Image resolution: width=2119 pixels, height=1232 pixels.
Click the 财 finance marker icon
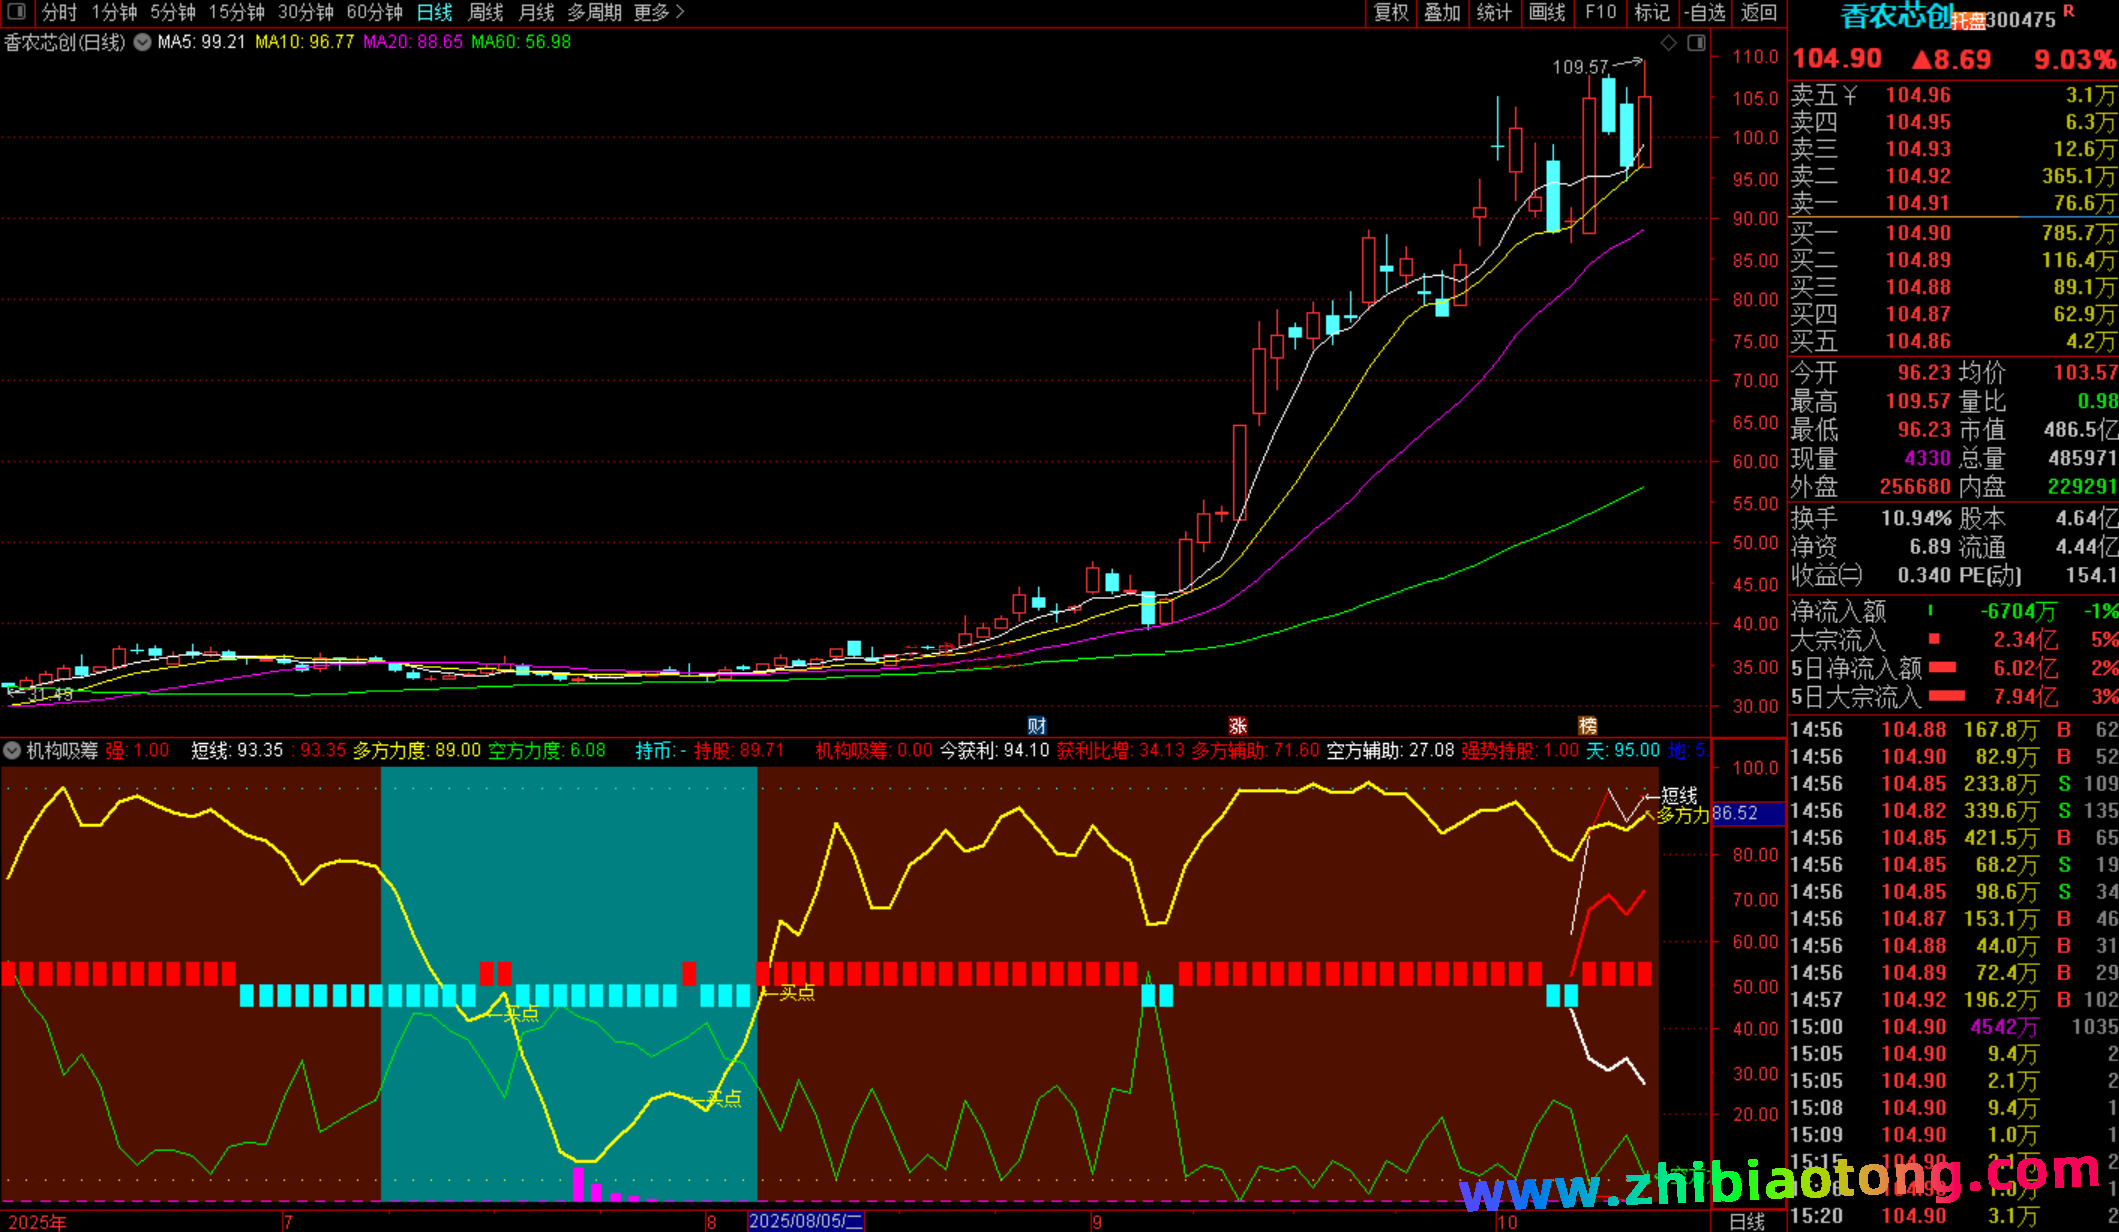(1037, 726)
